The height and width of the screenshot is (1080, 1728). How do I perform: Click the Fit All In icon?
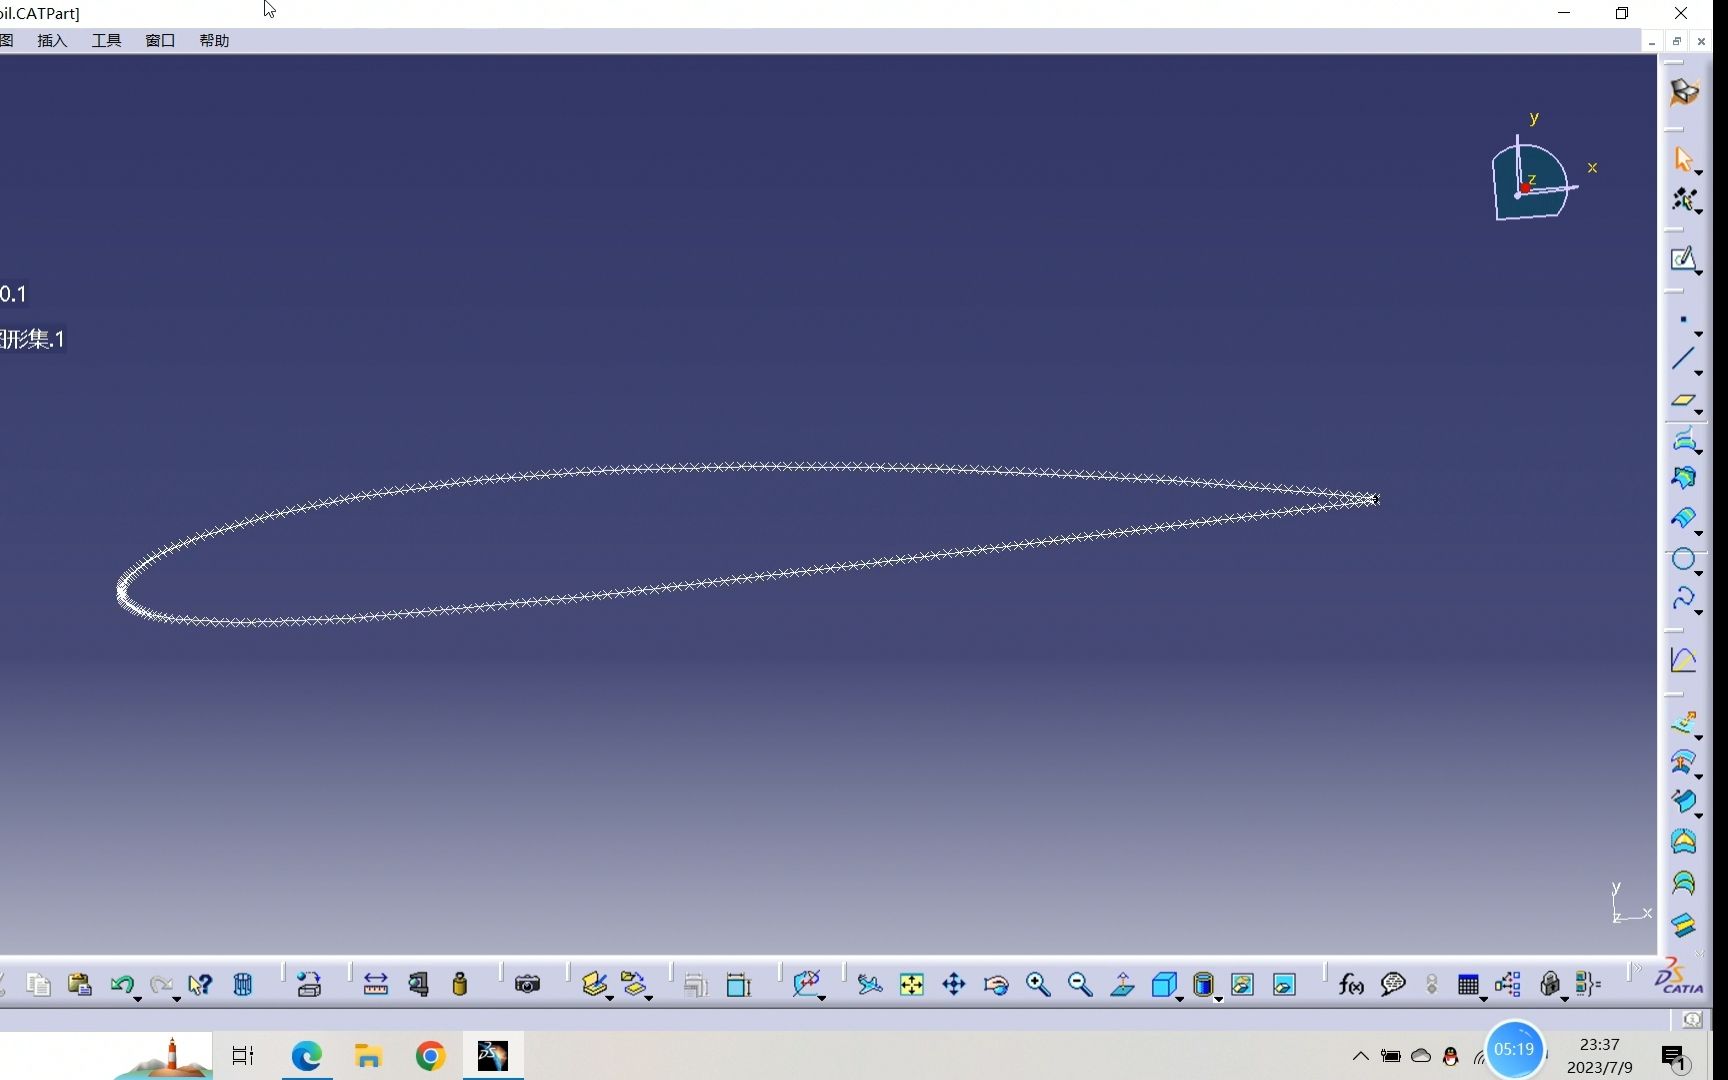911,984
